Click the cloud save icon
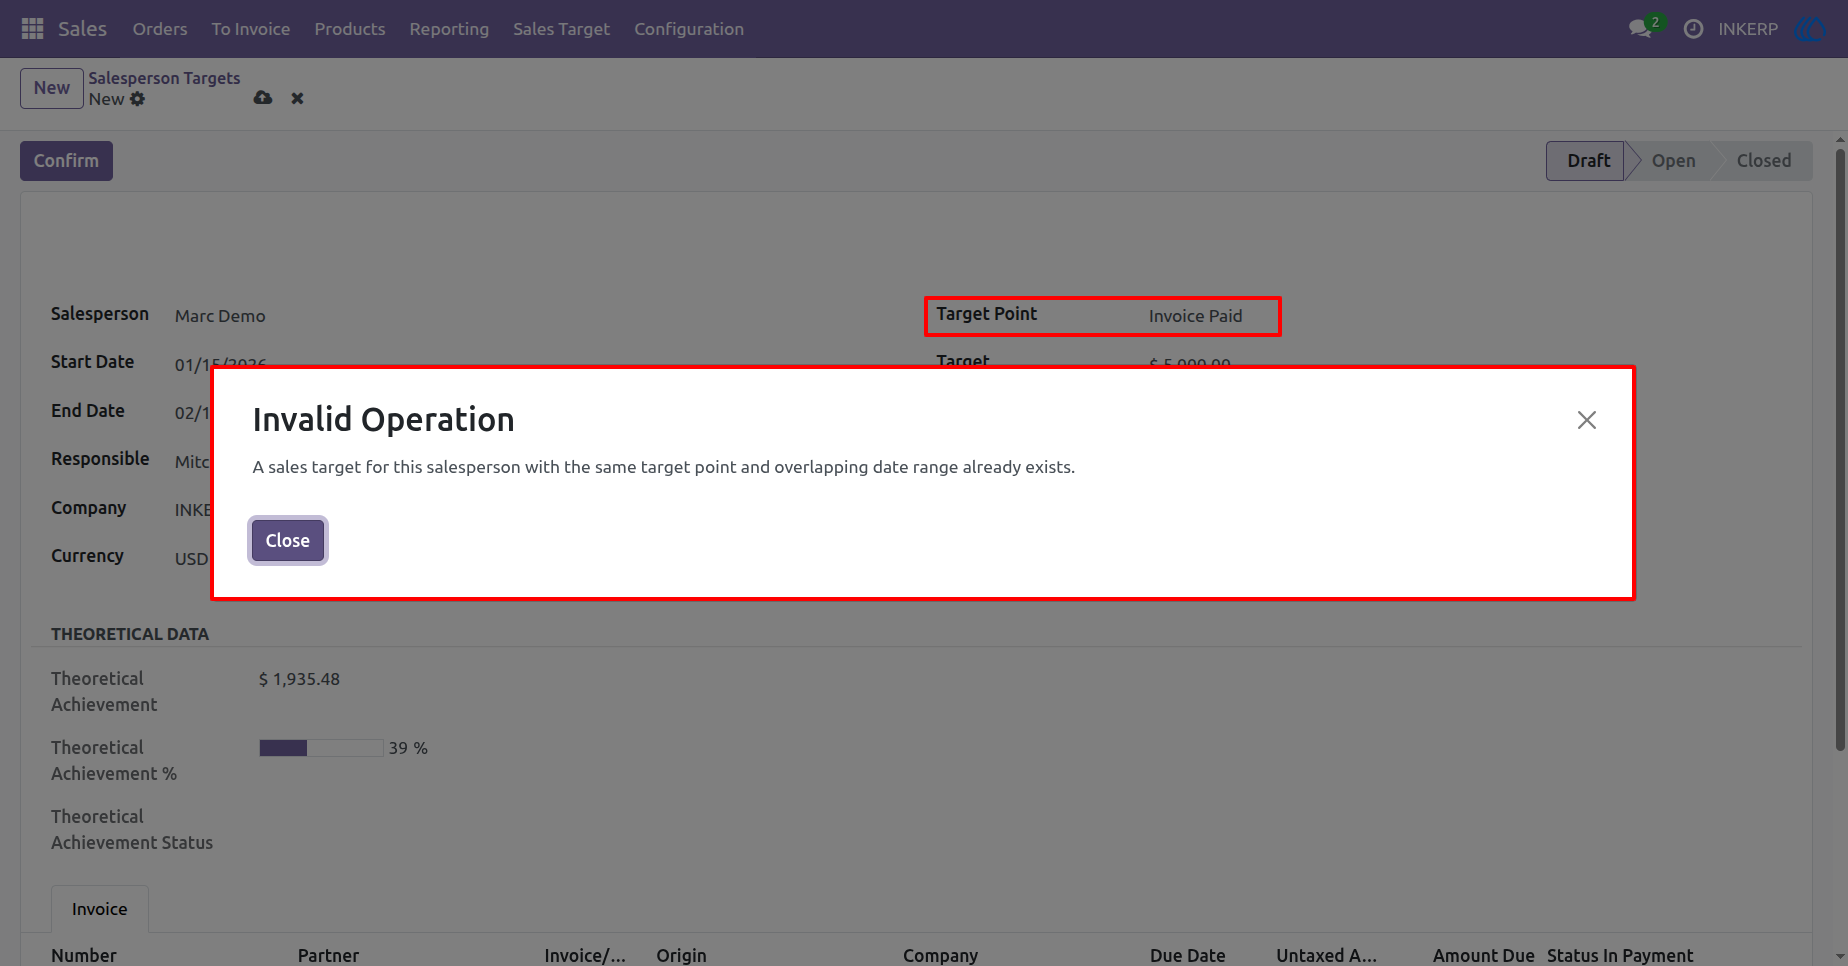Screen dimensions: 1848x966 pyautogui.click(x=263, y=98)
